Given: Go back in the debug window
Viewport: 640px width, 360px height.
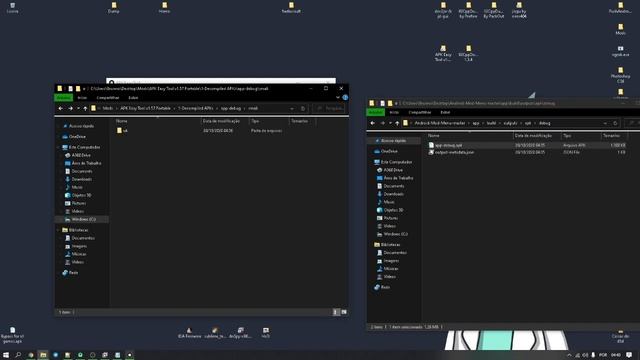Looking at the screenshot, I should coord(373,123).
